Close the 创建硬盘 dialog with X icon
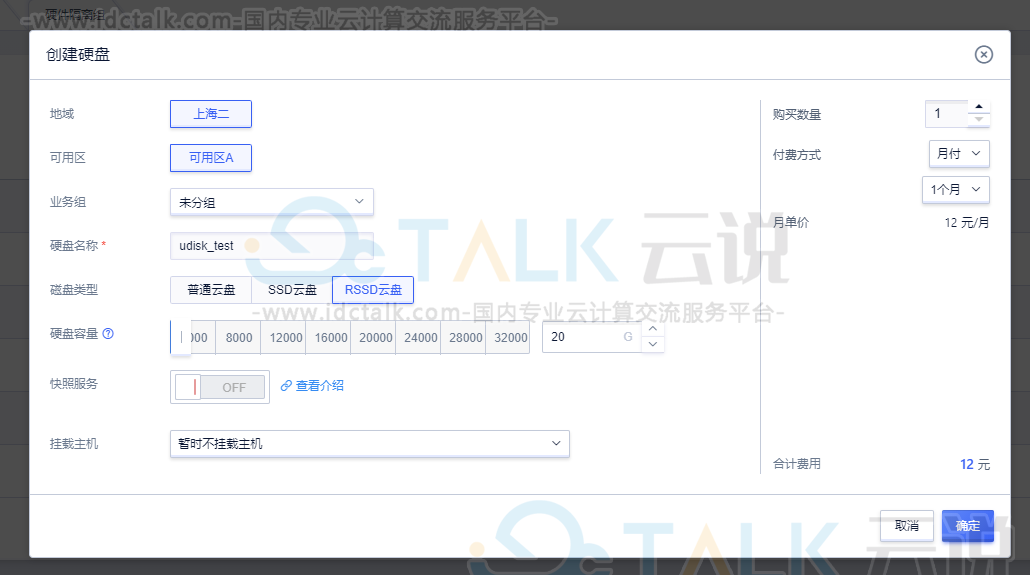Screen dimensions: 1030x575 click(x=983, y=55)
